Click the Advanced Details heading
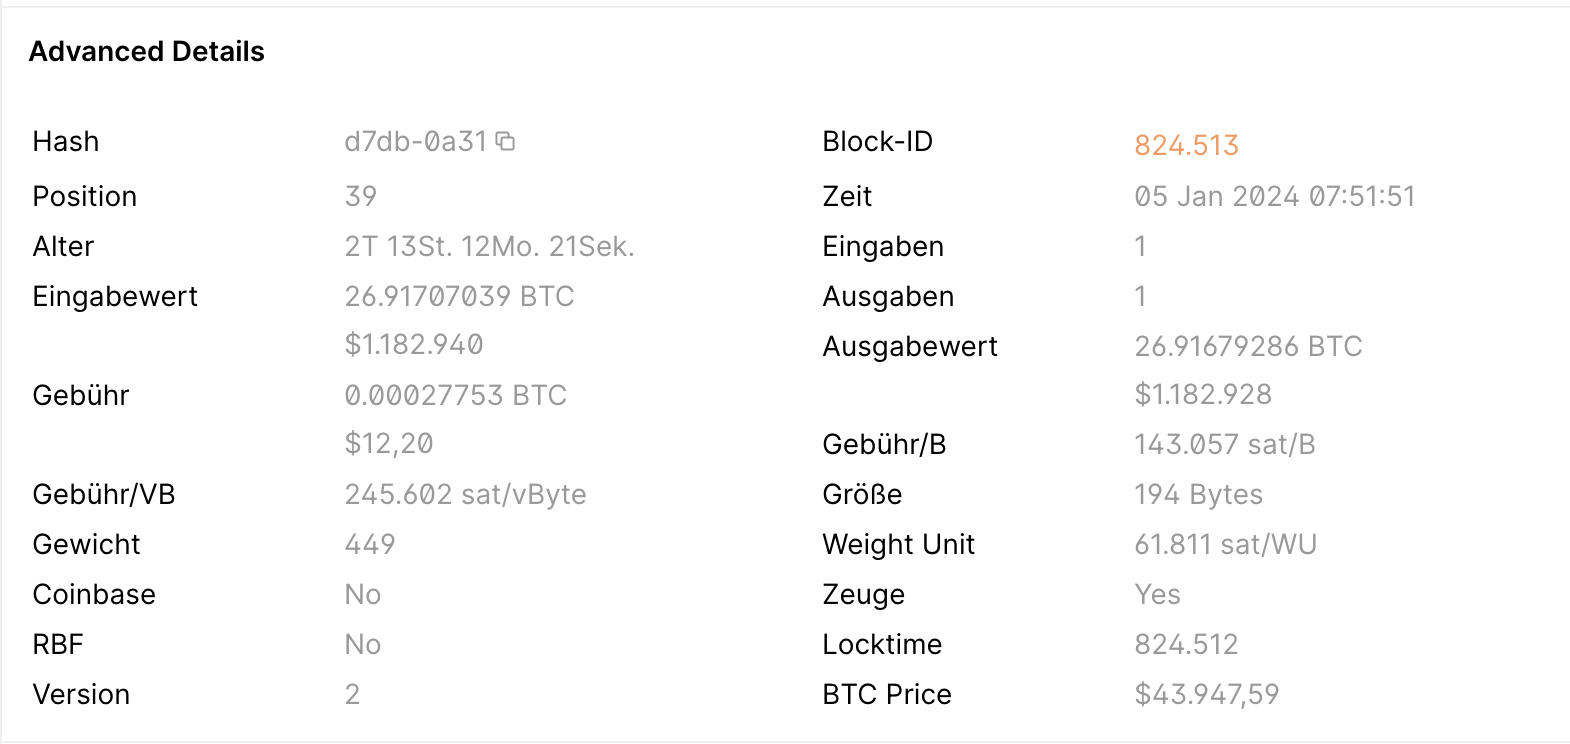The height and width of the screenshot is (744, 1570). coord(147,52)
